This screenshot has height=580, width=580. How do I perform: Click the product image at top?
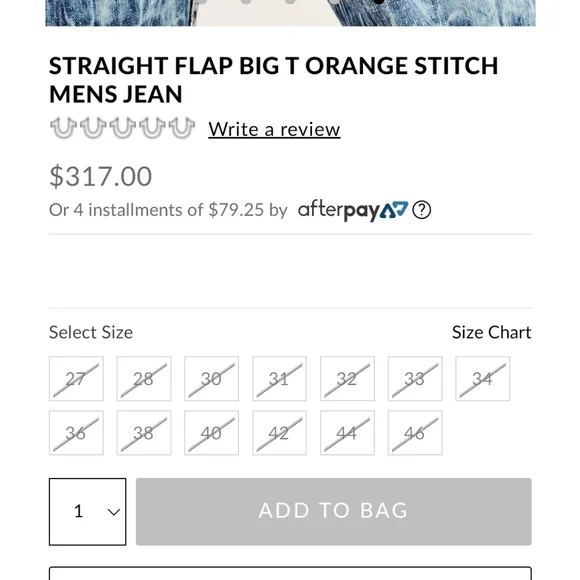click(290, 13)
